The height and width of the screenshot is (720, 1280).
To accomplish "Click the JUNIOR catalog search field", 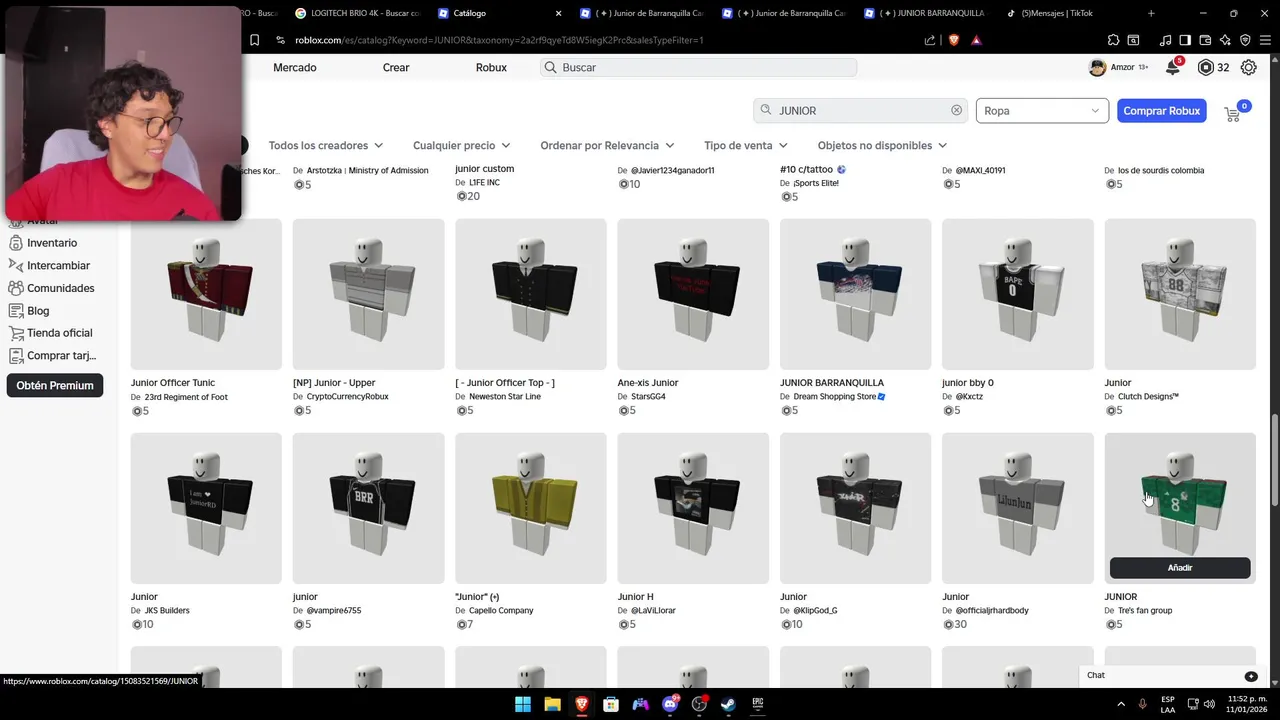I will (x=859, y=110).
